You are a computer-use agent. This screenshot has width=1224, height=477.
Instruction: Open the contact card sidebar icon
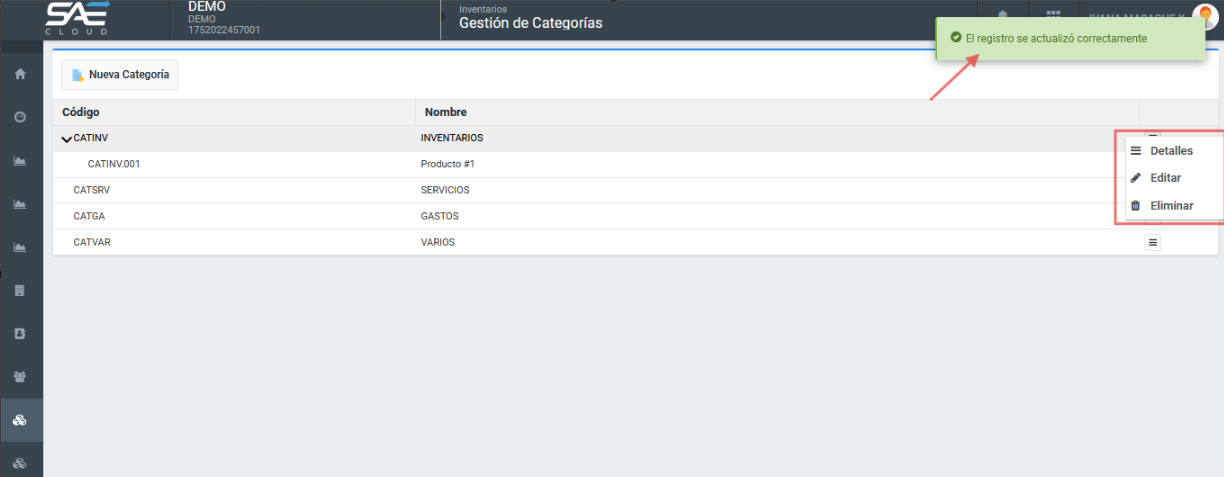(x=20, y=334)
